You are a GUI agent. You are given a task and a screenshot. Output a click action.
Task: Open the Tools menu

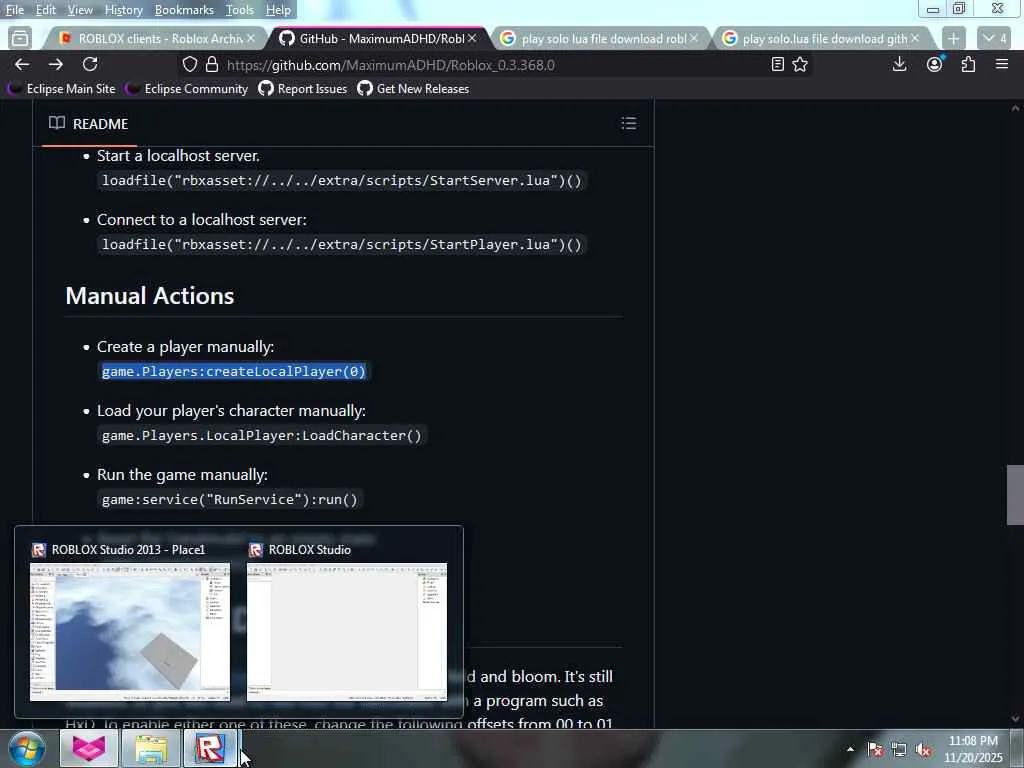click(239, 10)
